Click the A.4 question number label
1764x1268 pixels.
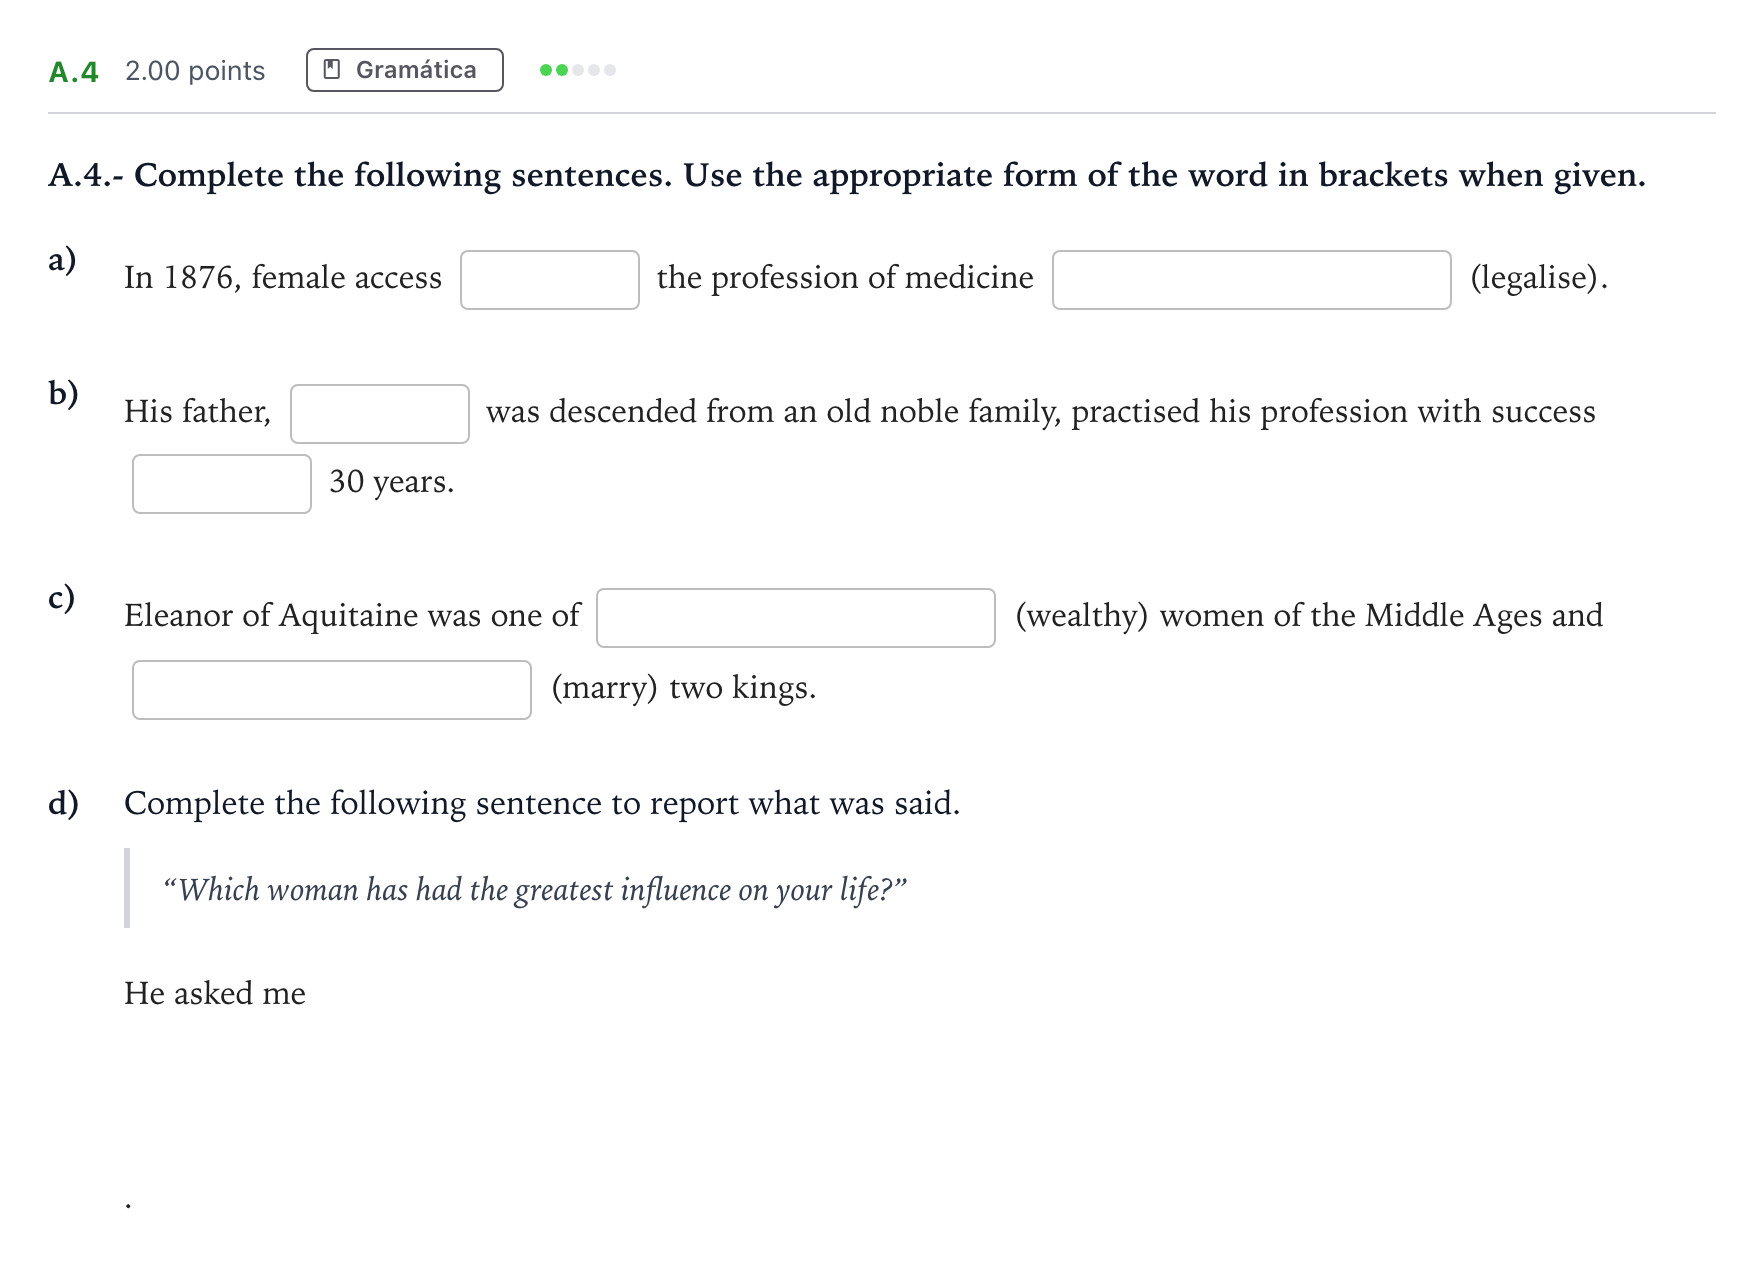click(73, 71)
